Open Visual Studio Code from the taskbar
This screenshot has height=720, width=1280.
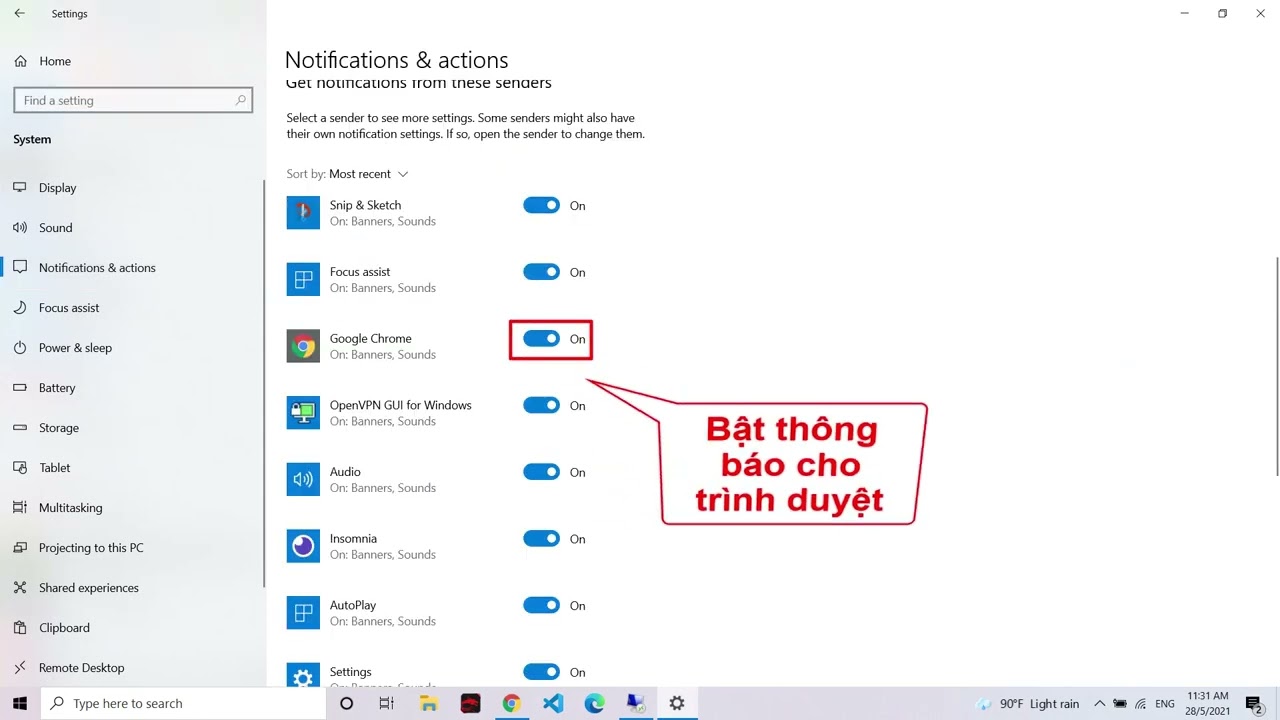553,703
